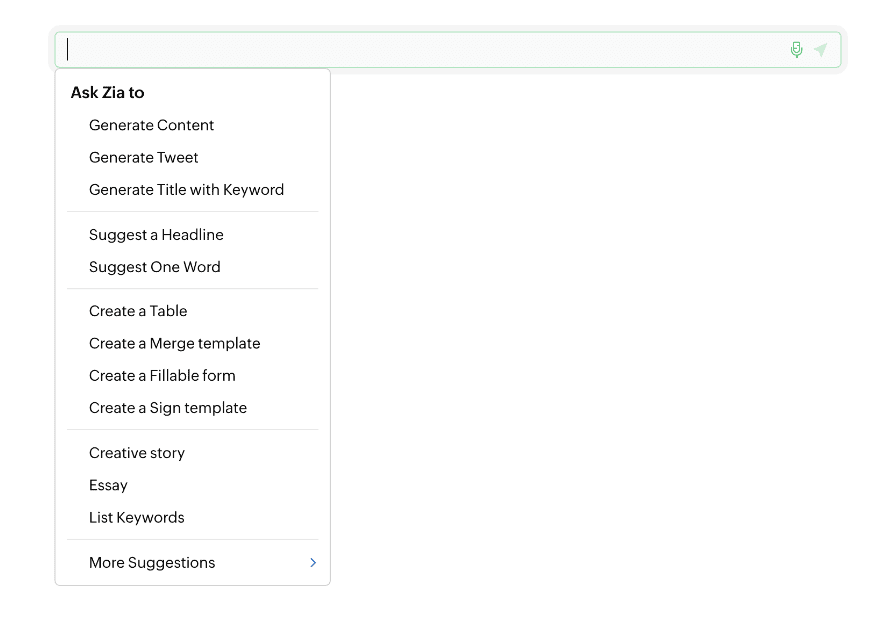Select the Essay suggestion

point(108,485)
